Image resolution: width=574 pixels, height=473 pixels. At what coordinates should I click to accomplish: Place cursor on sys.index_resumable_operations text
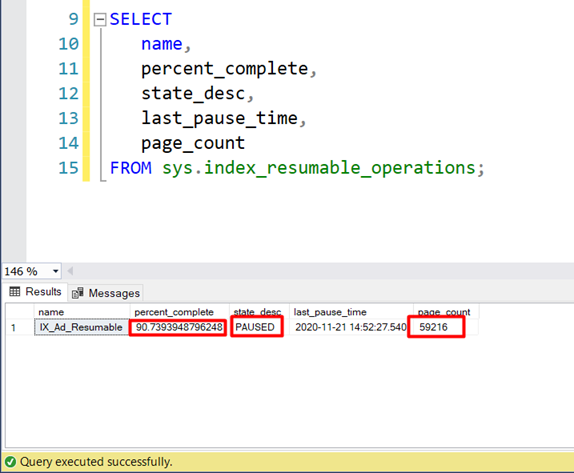[318, 168]
